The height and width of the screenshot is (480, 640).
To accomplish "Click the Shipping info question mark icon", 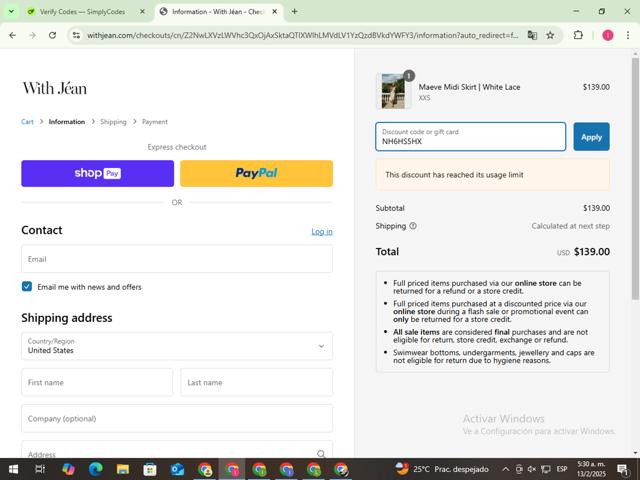I will (413, 226).
